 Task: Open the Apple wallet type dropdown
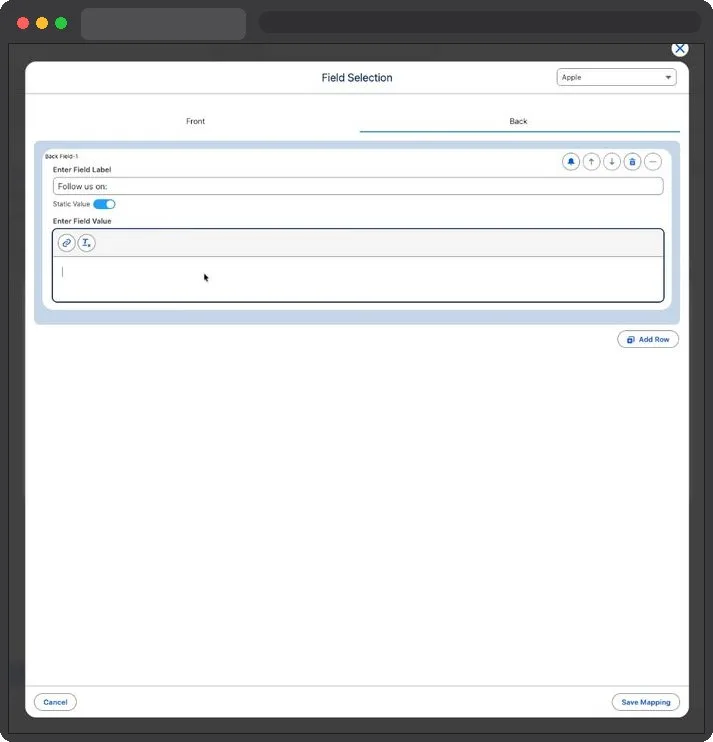coord(616,77)
